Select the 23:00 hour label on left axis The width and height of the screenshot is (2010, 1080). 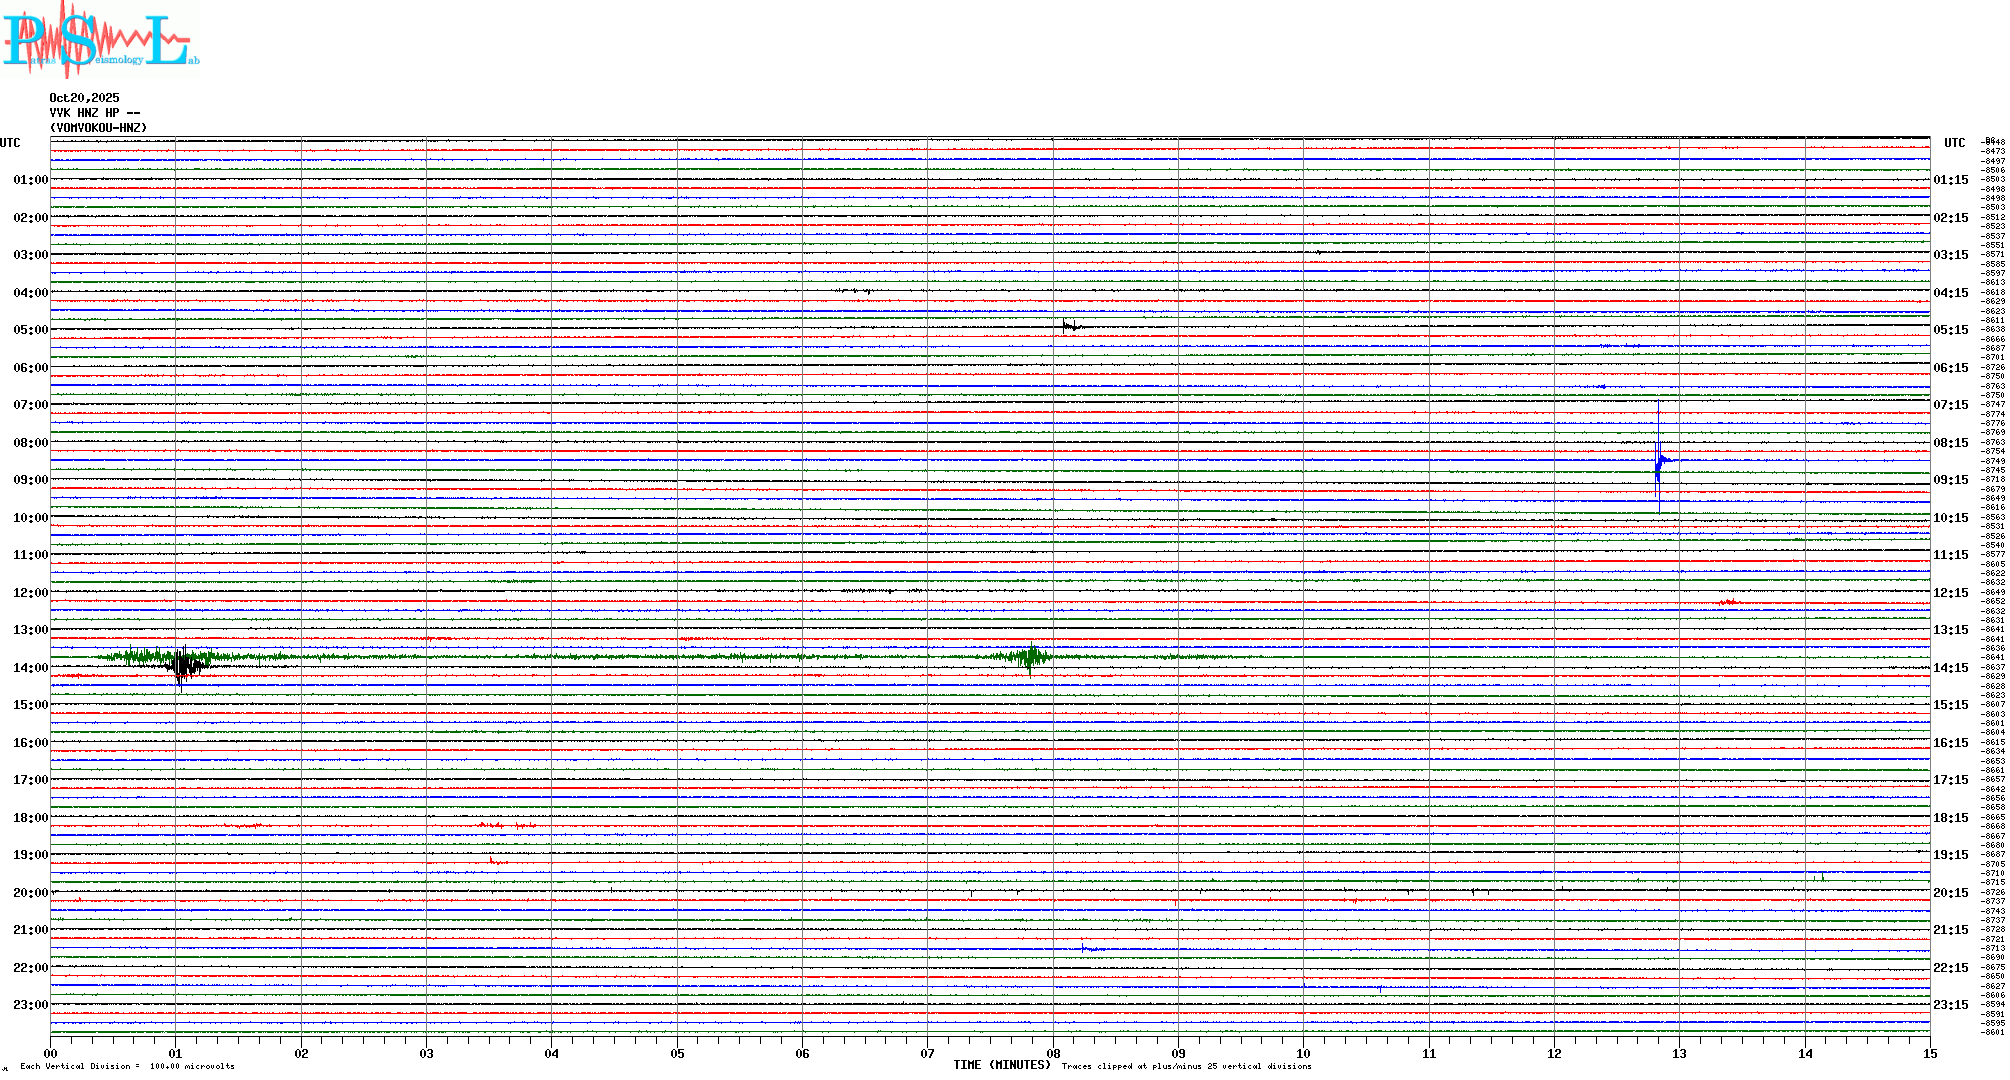(30, 1005)
